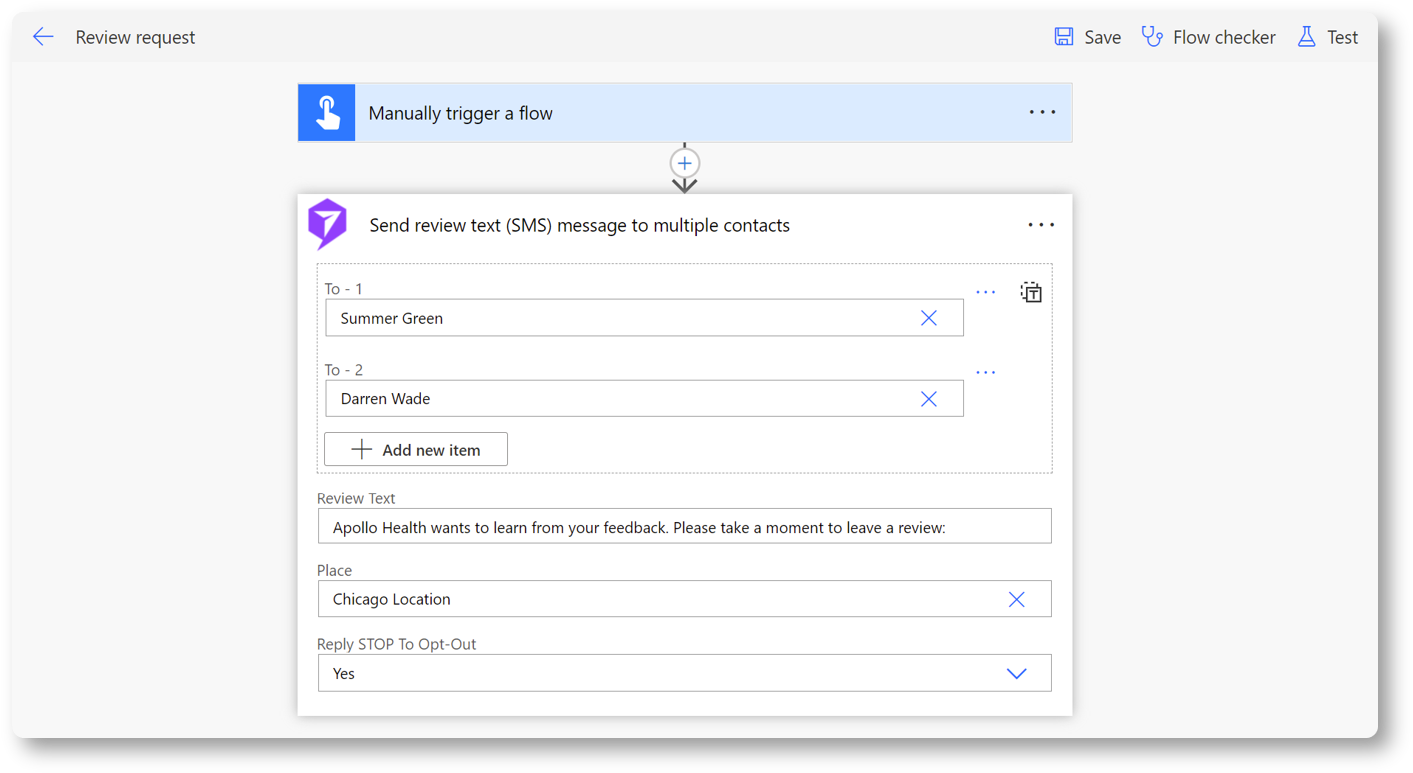Clear the Chicago Location place value
This screenshot has width=1413, height=773.
coord(1016,599)
